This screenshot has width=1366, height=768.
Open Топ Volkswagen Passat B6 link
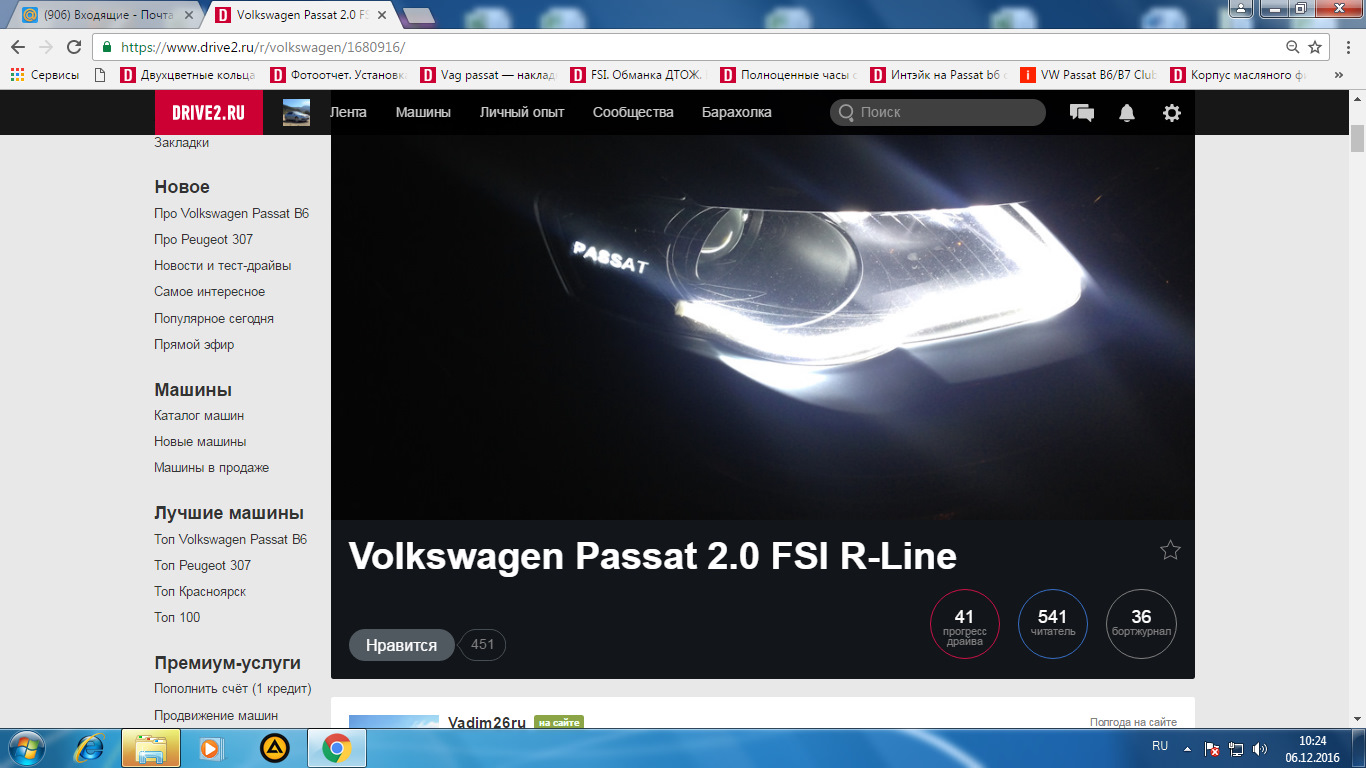(230, 539)
